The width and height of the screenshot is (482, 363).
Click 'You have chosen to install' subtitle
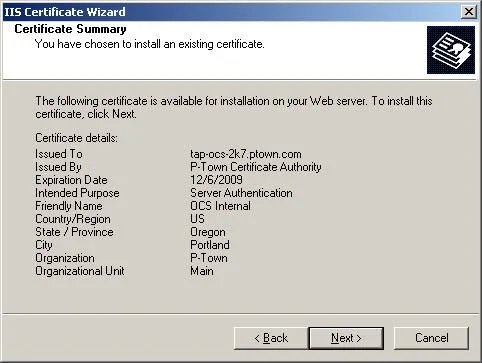tap(150, 44)
